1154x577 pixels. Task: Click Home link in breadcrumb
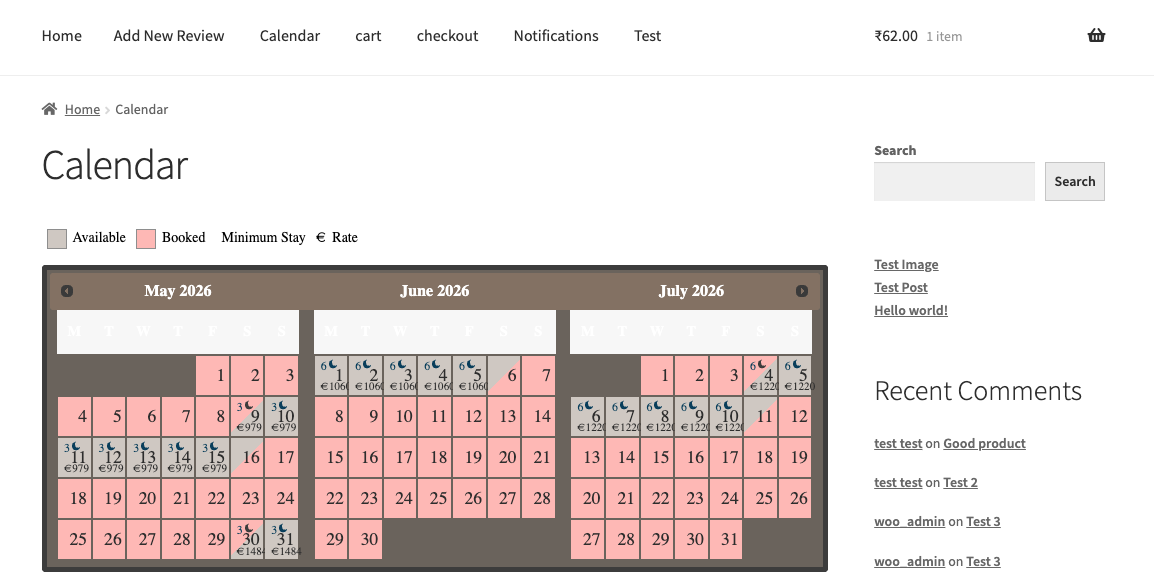[x=82, y=109]
